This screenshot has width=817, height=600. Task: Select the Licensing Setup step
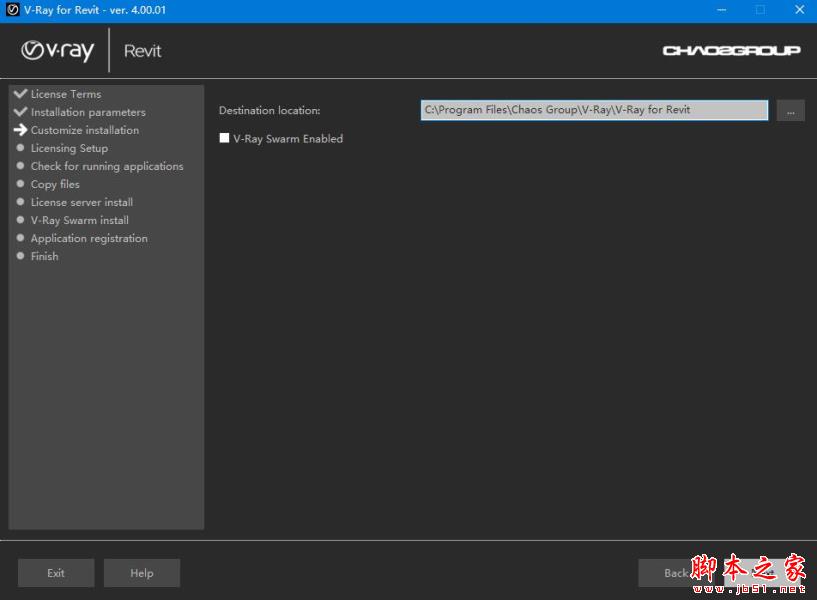point(69,148)
